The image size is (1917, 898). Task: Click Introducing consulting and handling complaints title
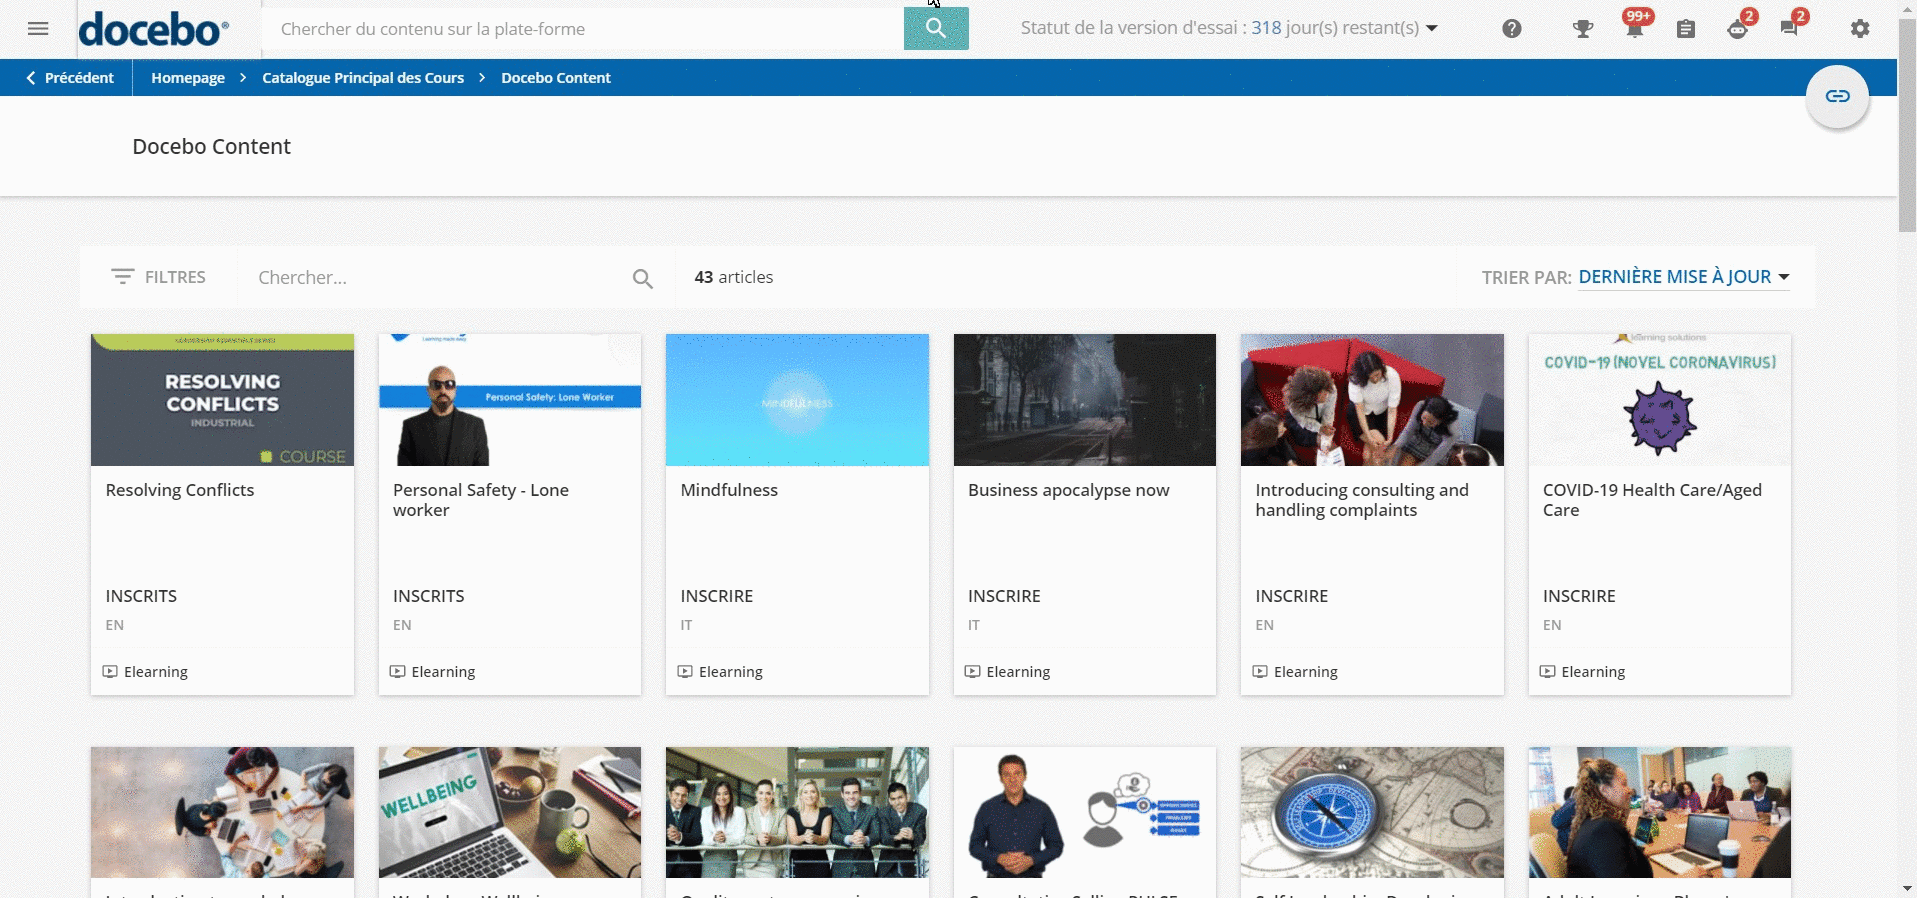point(1362,500)
